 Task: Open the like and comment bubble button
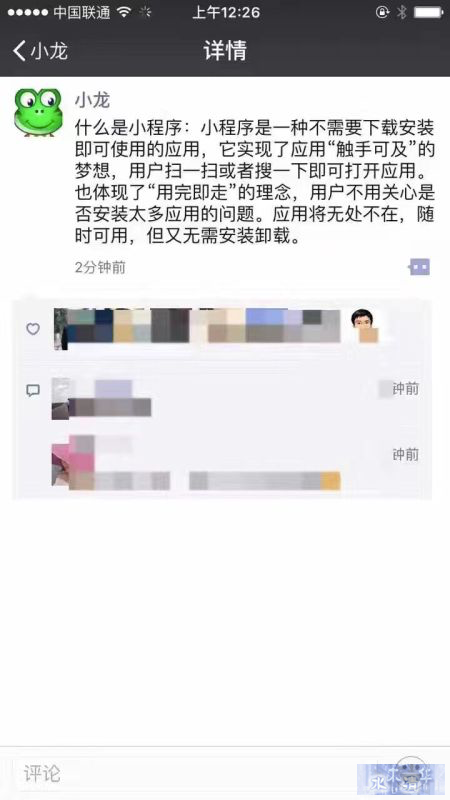419,266
